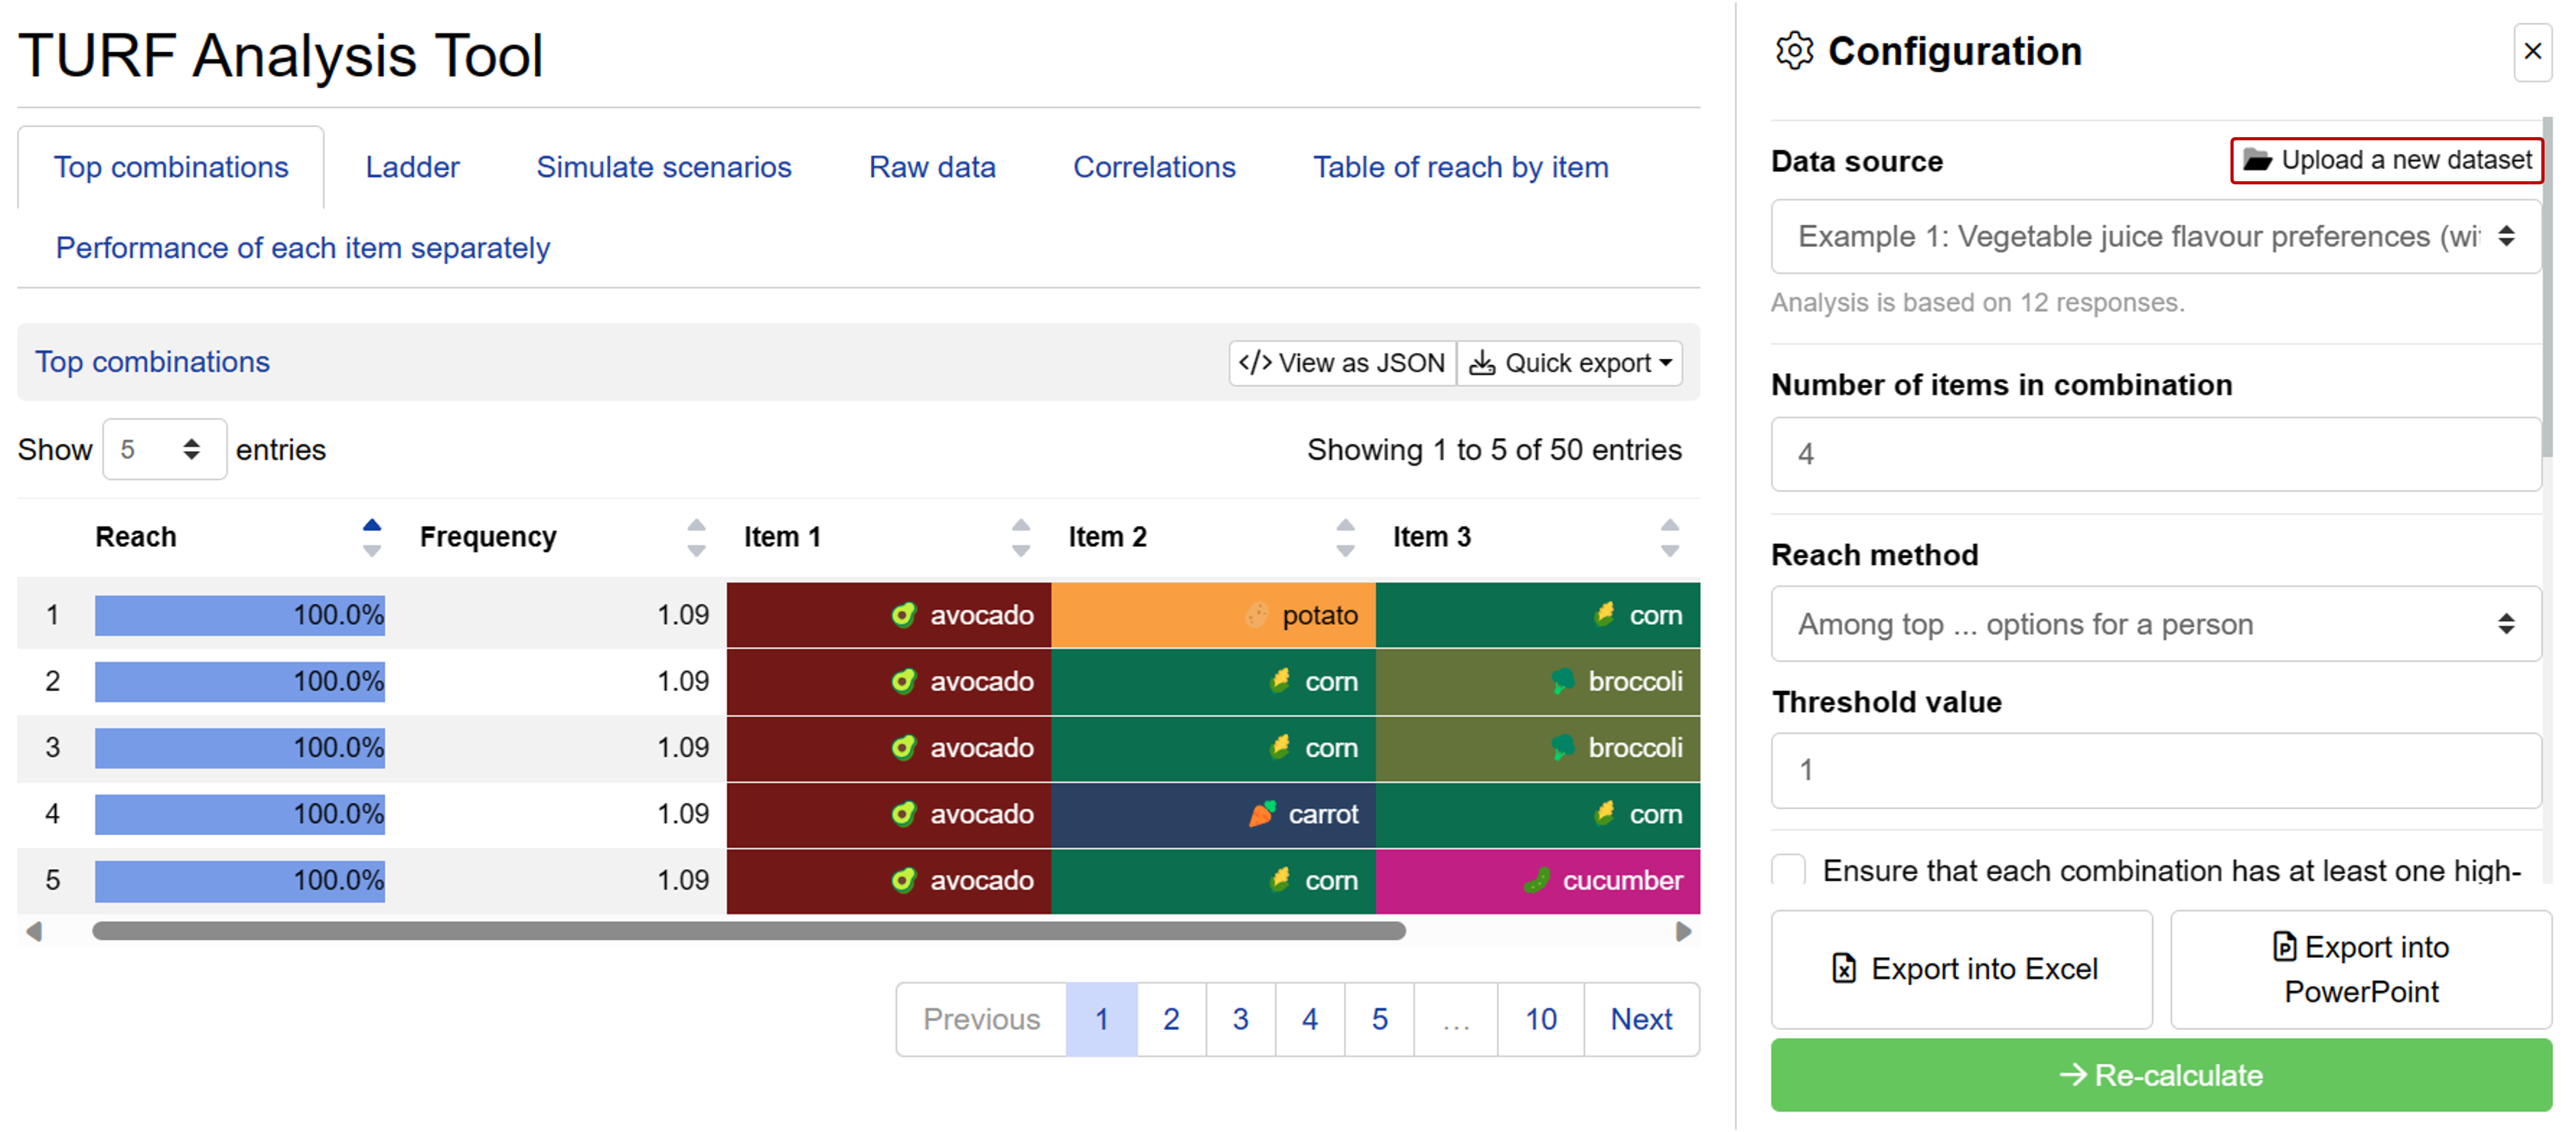
Task: Open the Show entries count dropdown
Action: [x=164, y=449]
